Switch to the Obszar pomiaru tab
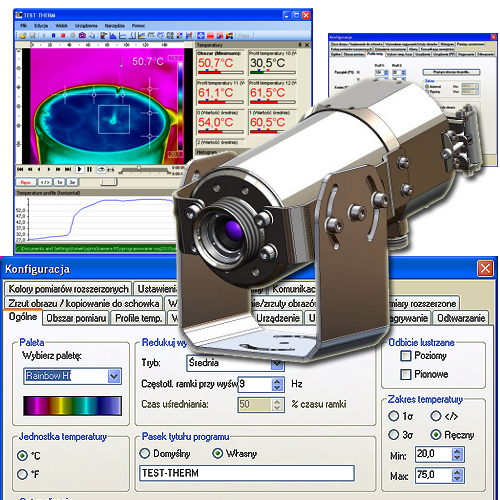Screen dimensions: 500x500 click(x=76, y=318)
